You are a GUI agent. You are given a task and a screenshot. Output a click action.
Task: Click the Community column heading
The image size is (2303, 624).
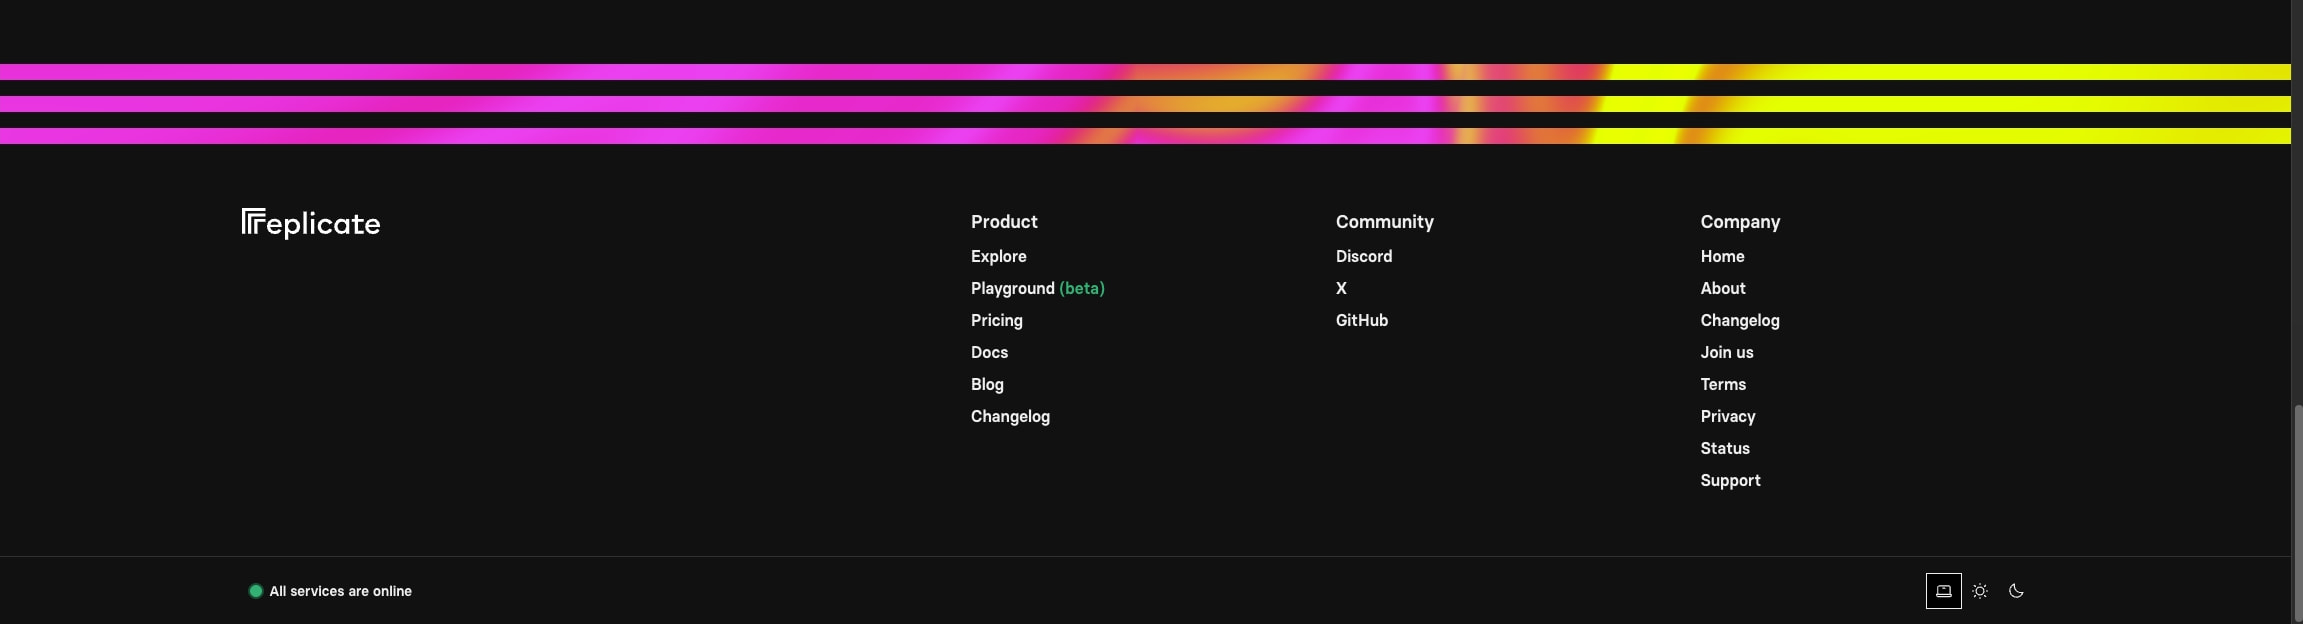[1385, 222]
